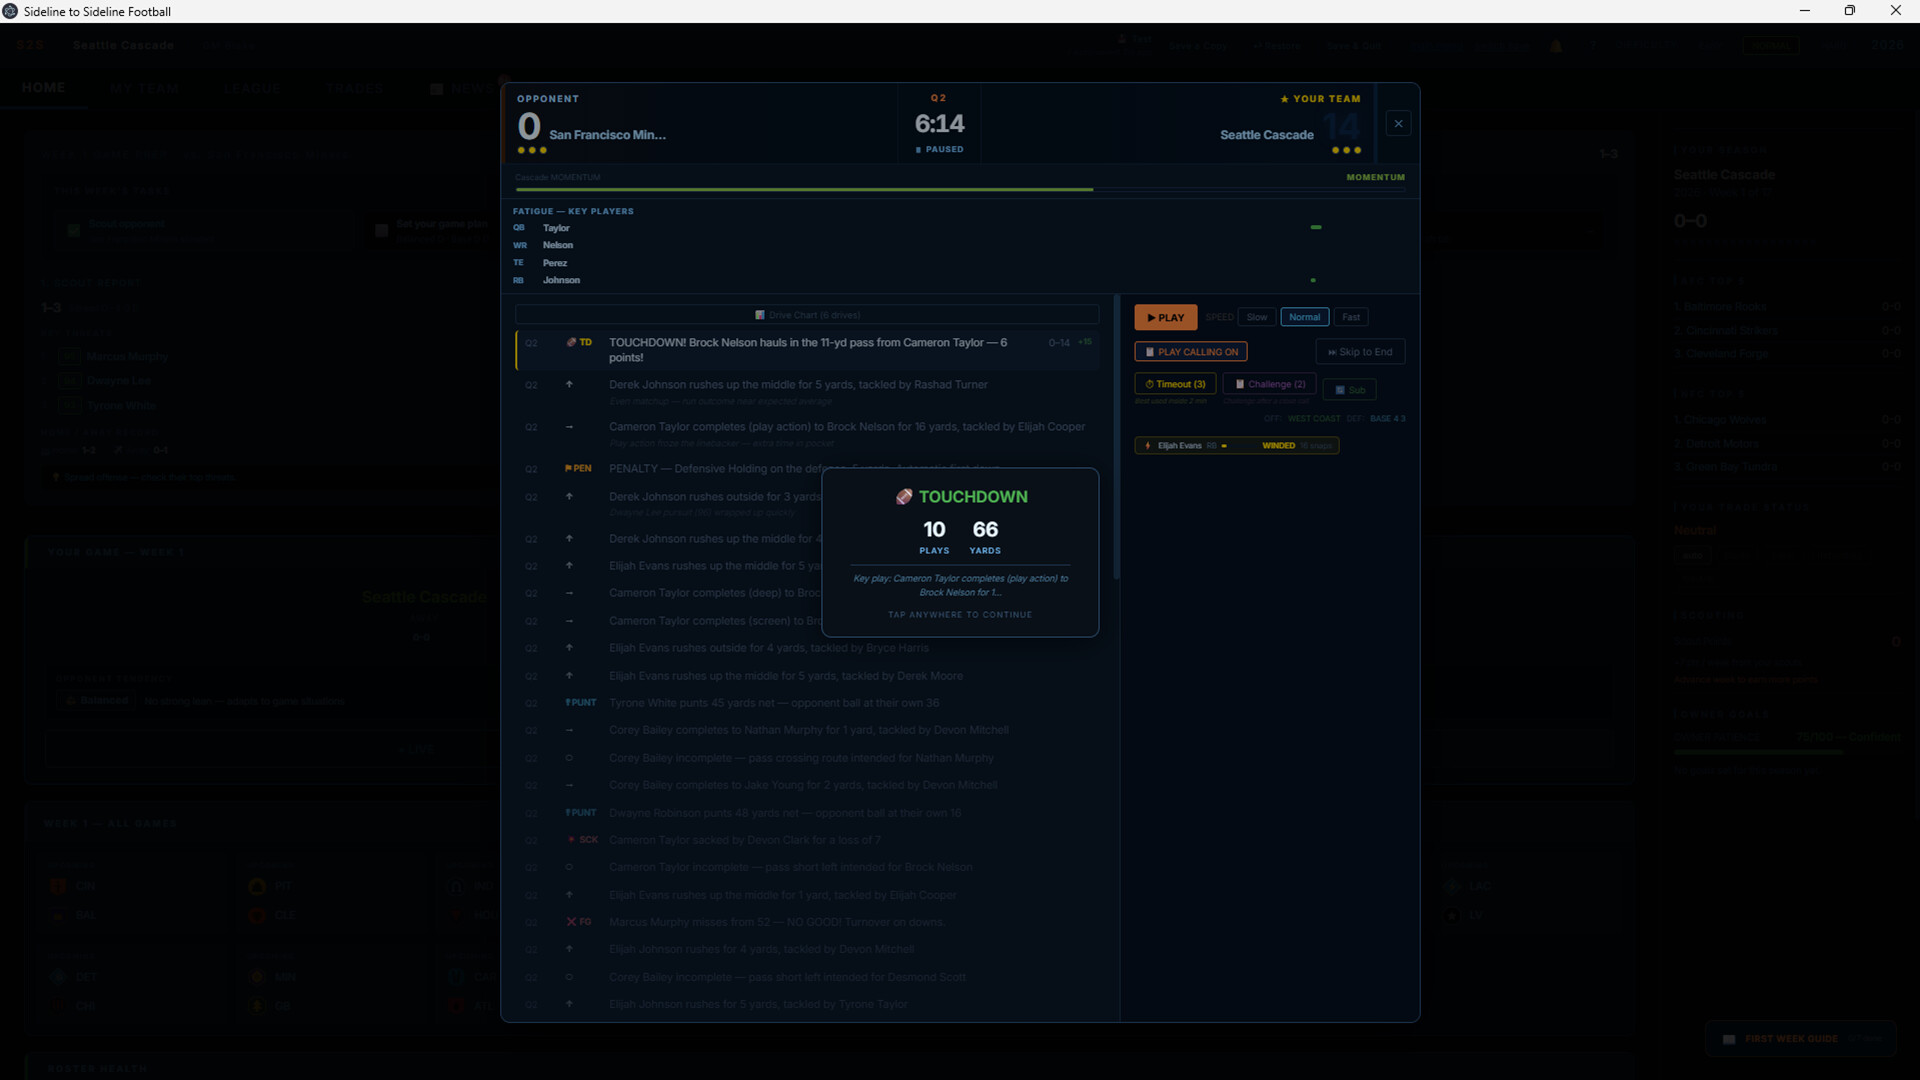Open the TRADES tab in the background page
This screenshot has height=1080, width=1920.
pyautogui.click(x=355, y=88)
